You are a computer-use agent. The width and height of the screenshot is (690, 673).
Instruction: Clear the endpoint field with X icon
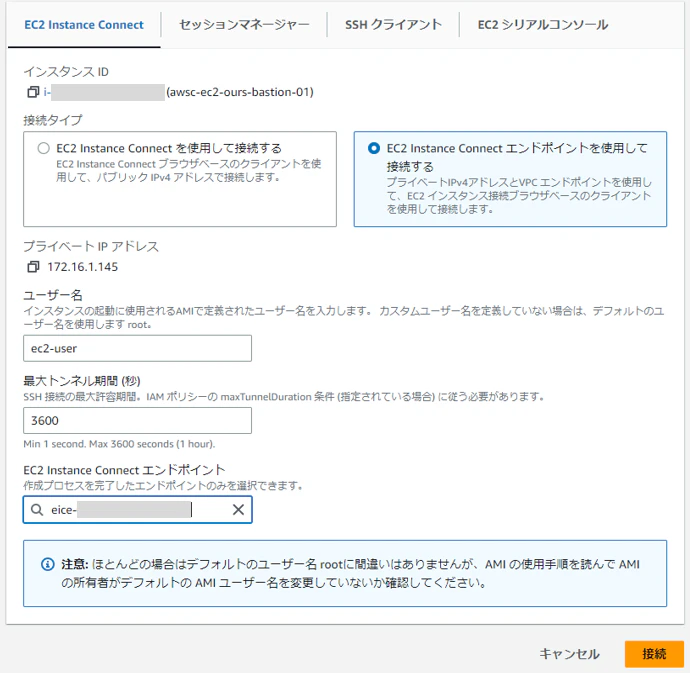coord(239,510)
